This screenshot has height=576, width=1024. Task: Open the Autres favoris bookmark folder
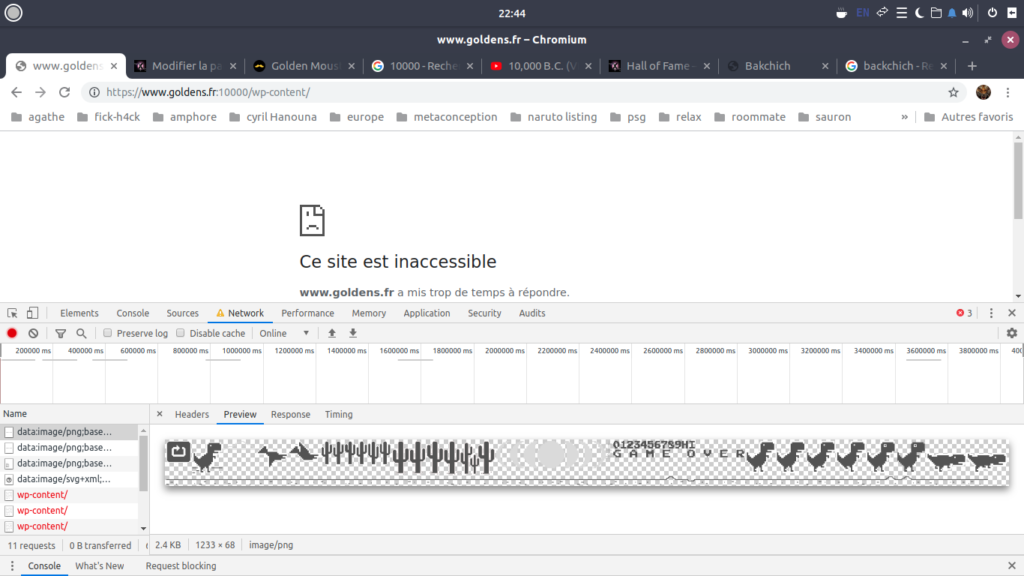pyautogui.click(x=969, y=117)
